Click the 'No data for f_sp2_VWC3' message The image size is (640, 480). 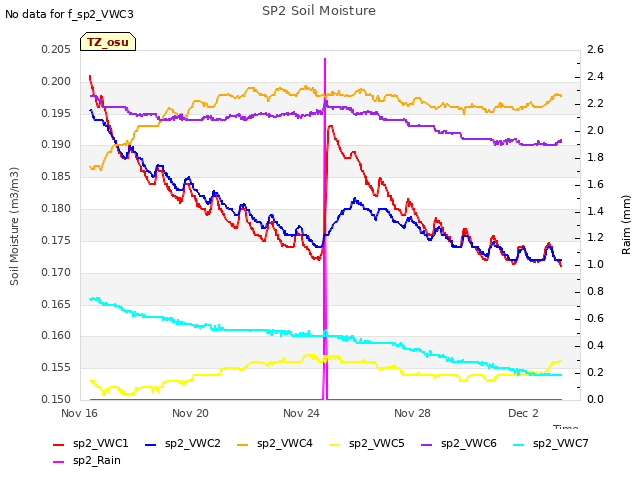pos(69,14)
